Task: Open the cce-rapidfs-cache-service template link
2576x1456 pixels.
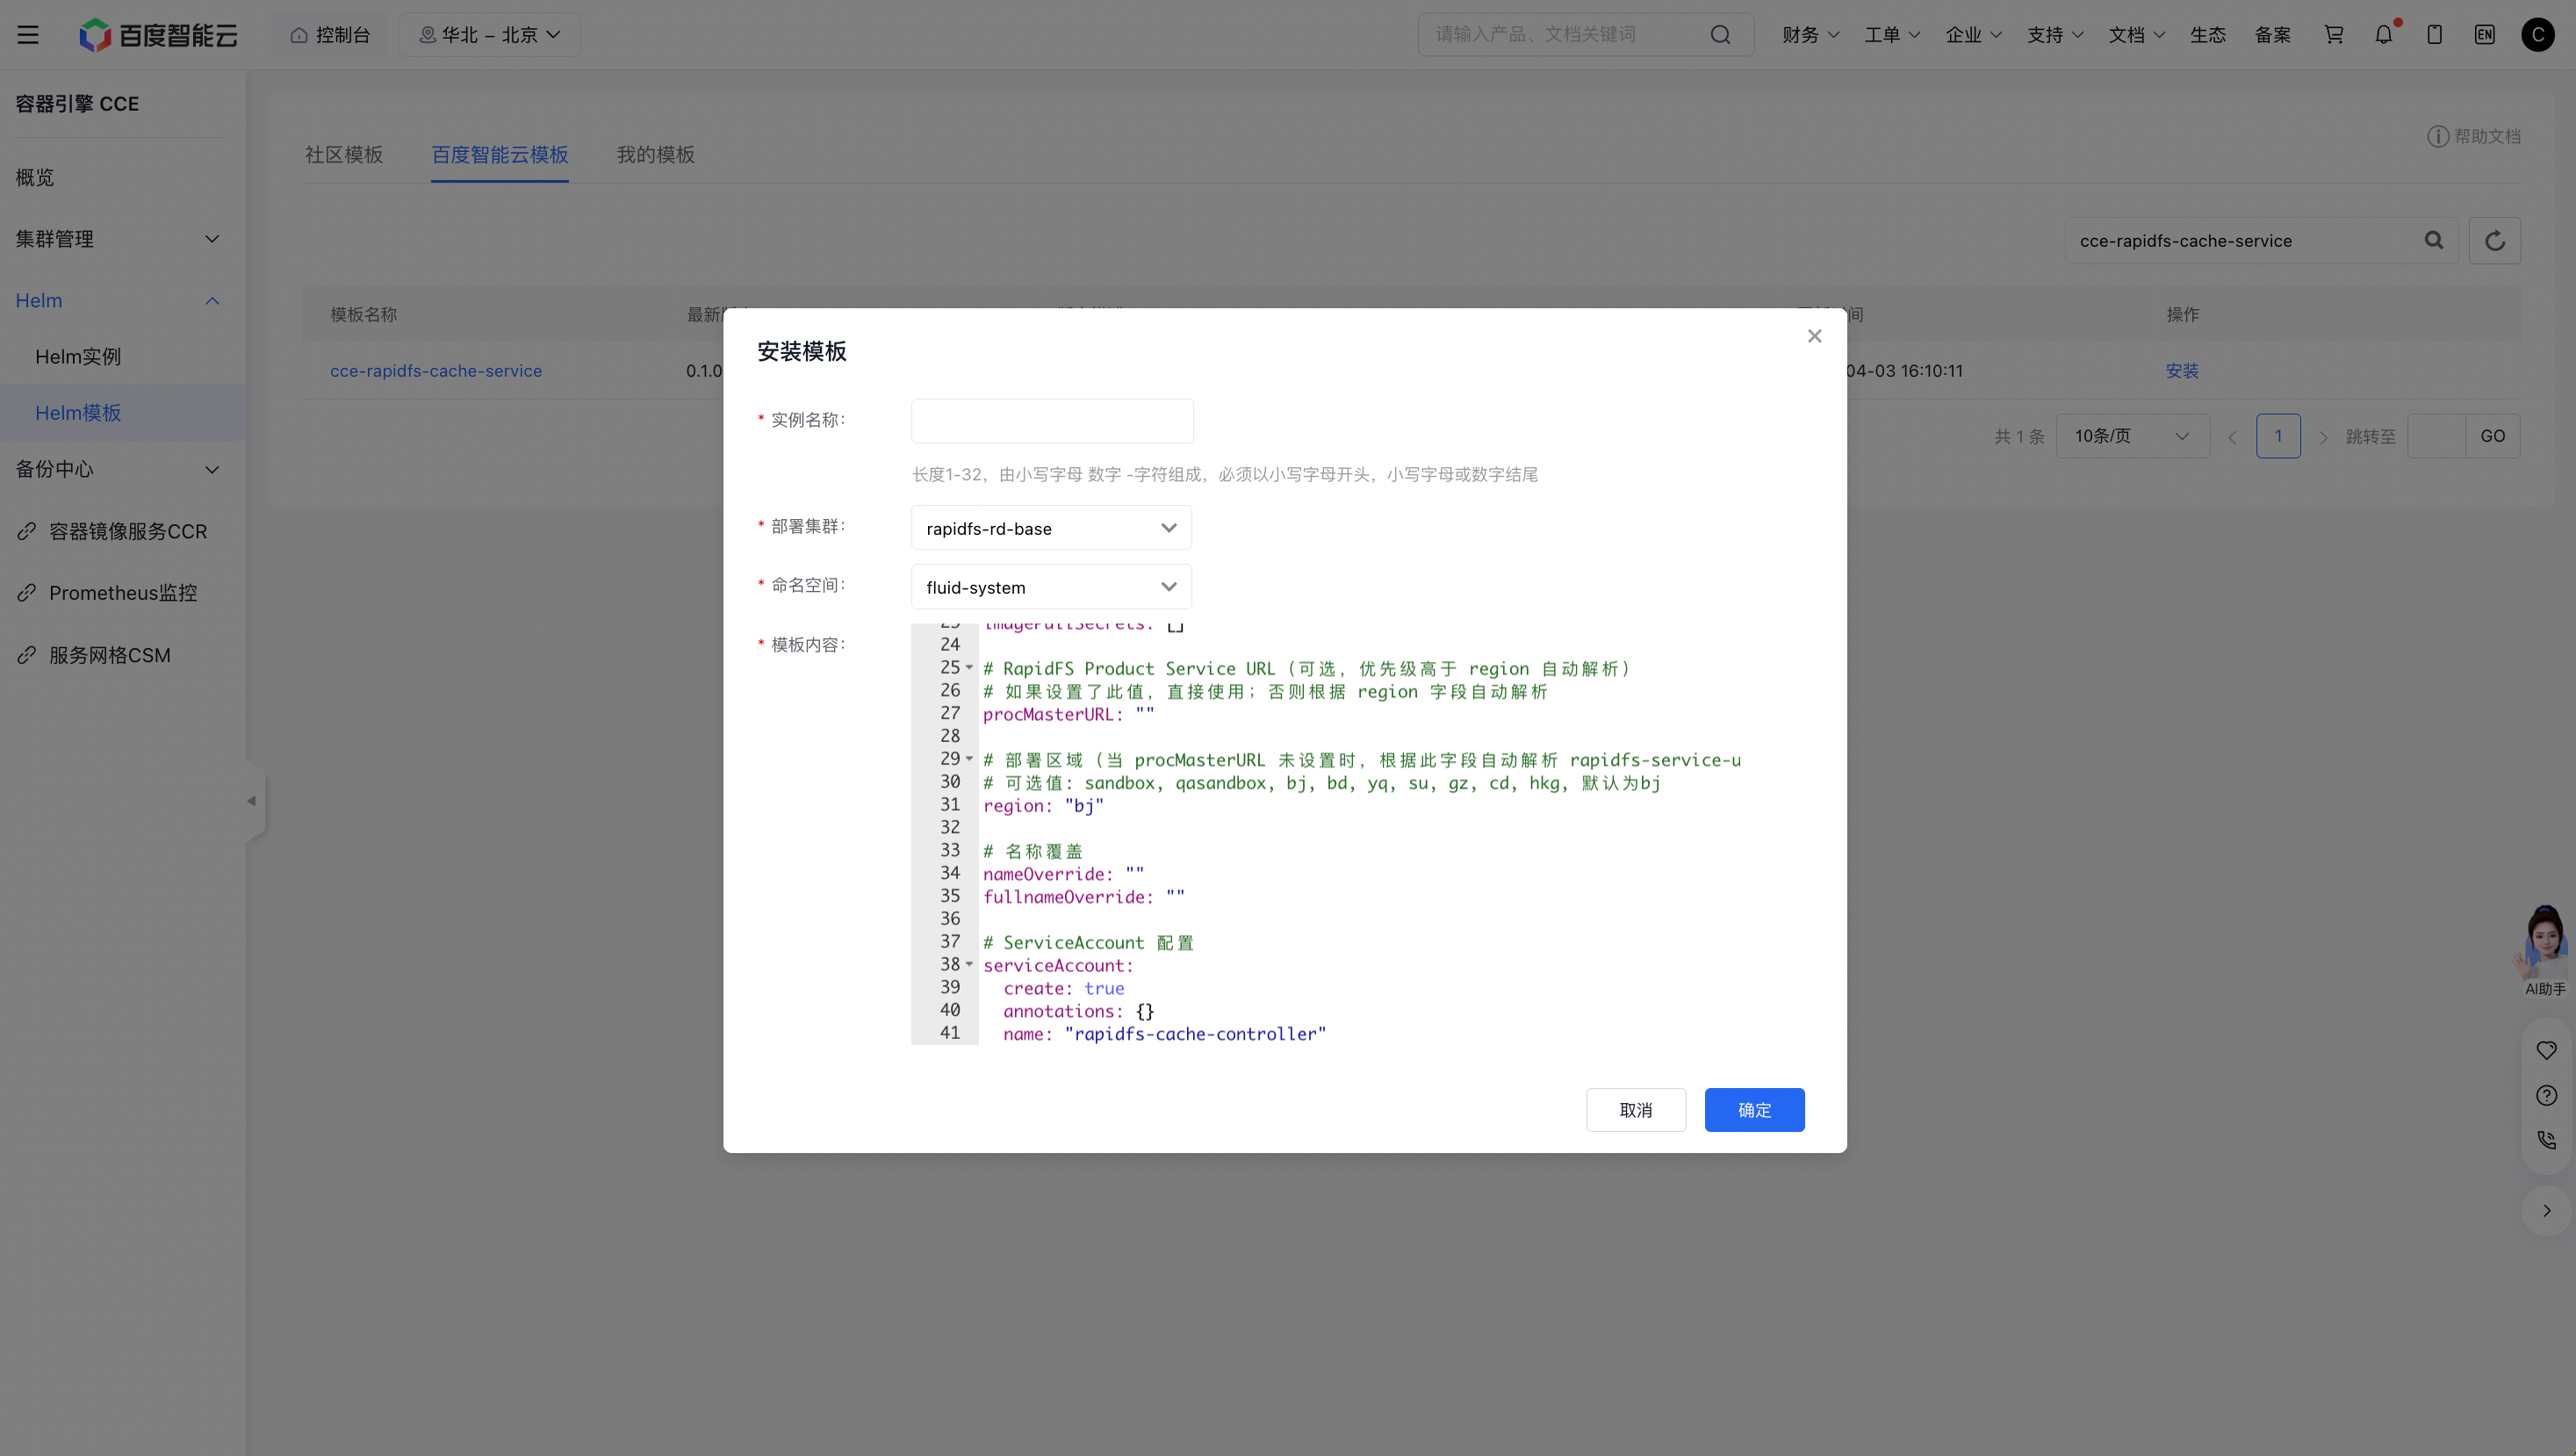Action: coord(436,371)
